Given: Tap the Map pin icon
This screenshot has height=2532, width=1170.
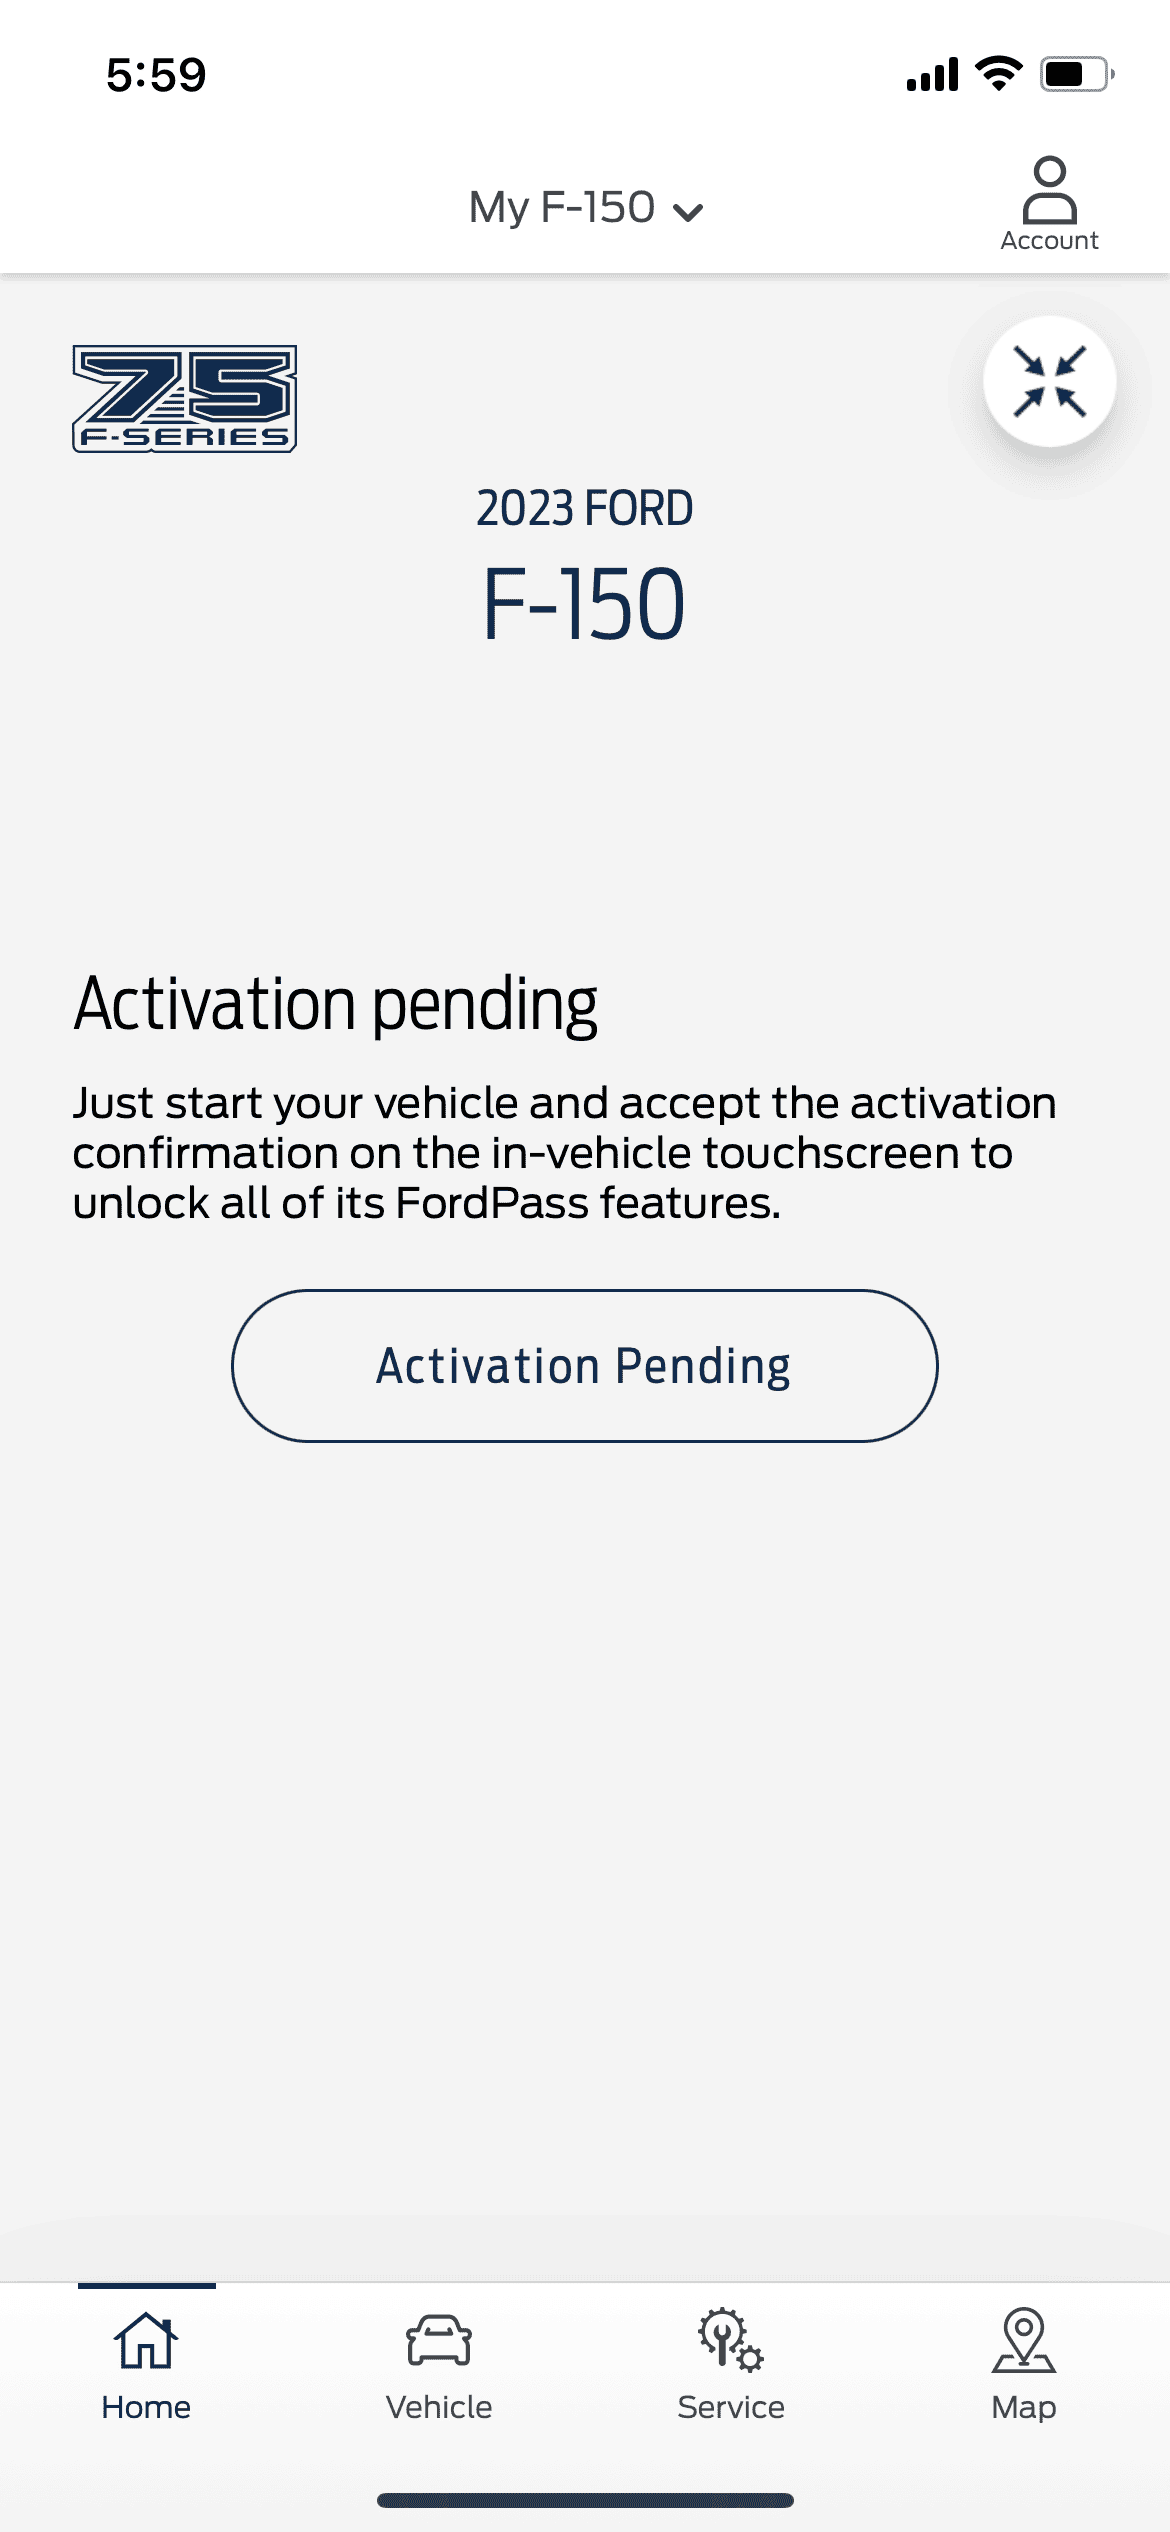Looking at the screenshot, I should (1023, 2341).
